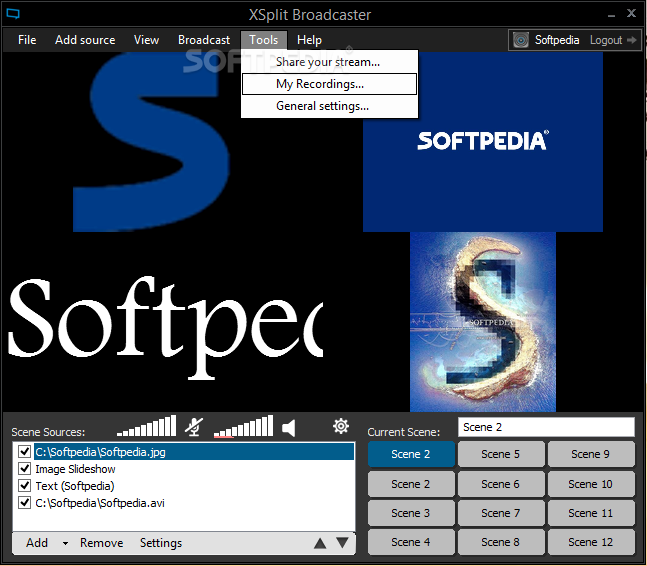Switch to Scene 8

pos(501,542)
